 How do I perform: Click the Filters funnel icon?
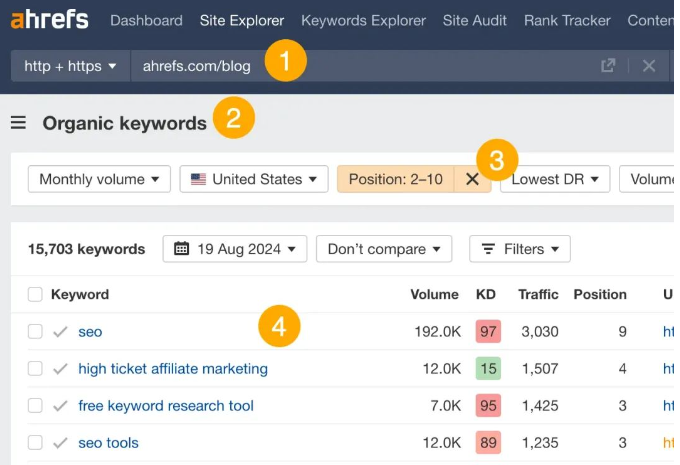click(488, 249)
